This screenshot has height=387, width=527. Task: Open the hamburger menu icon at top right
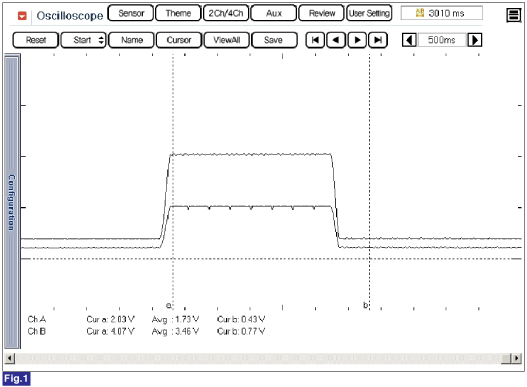(x=514, y=15)
